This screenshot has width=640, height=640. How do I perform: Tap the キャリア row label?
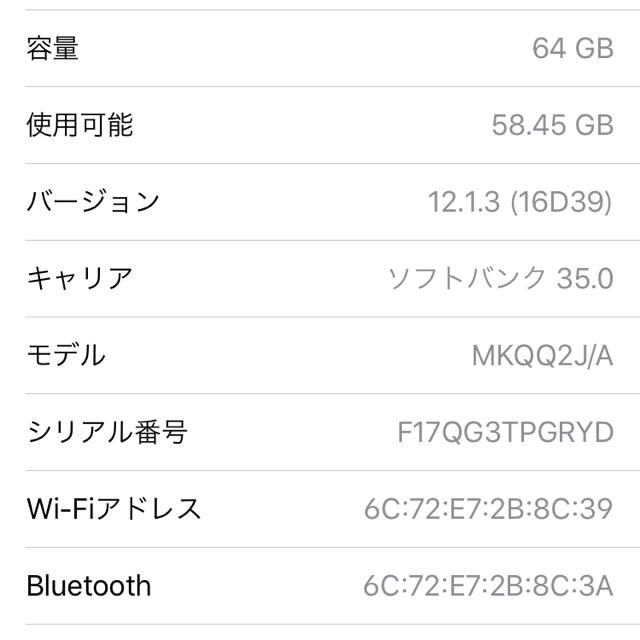80,278
